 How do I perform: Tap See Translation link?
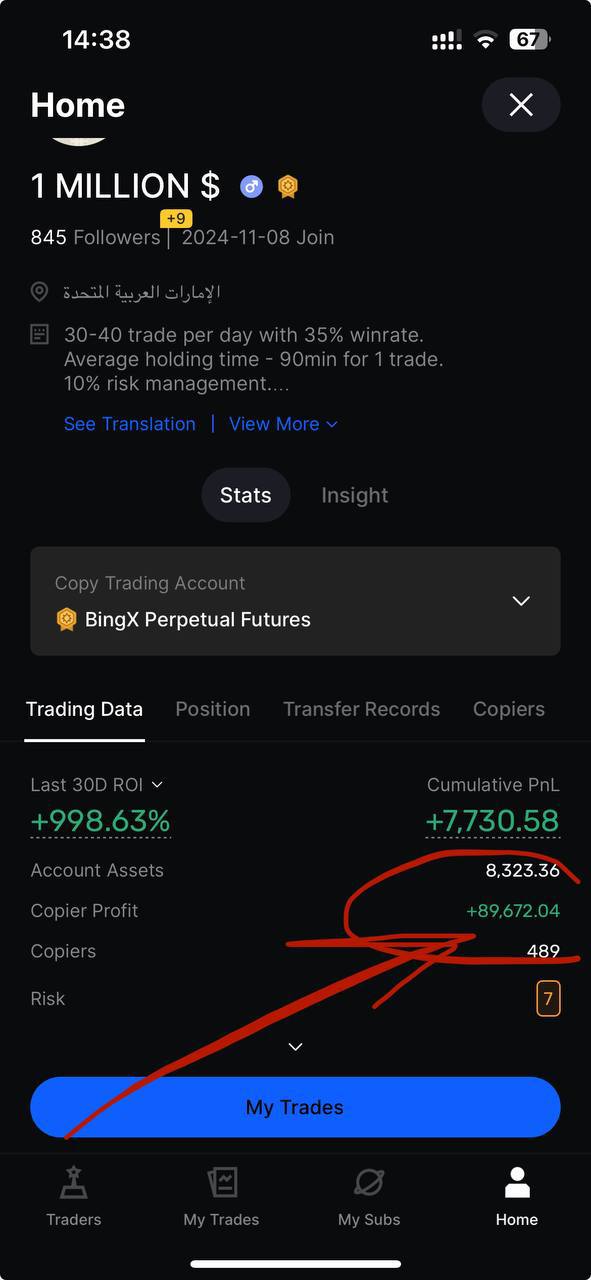pyautogui.click(x=130, y=424)
